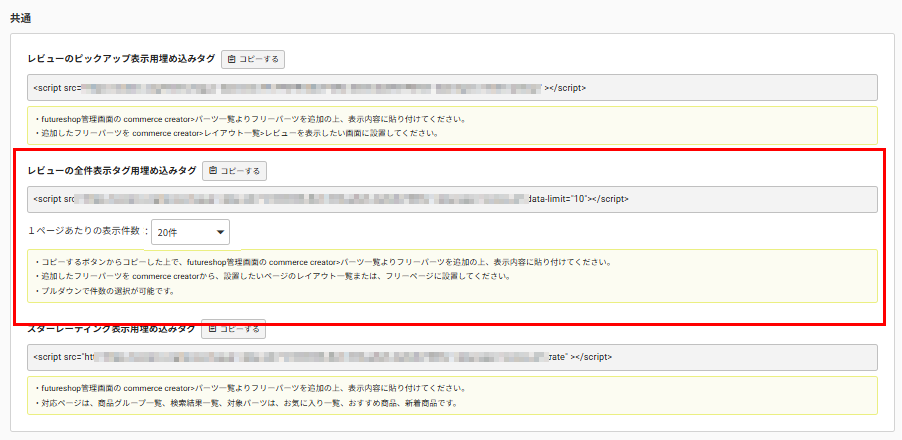The height and width of the screenshot is (440, 902).
Task: Click the note プルダウンで件数の選択が可能です
Action: 105,290
